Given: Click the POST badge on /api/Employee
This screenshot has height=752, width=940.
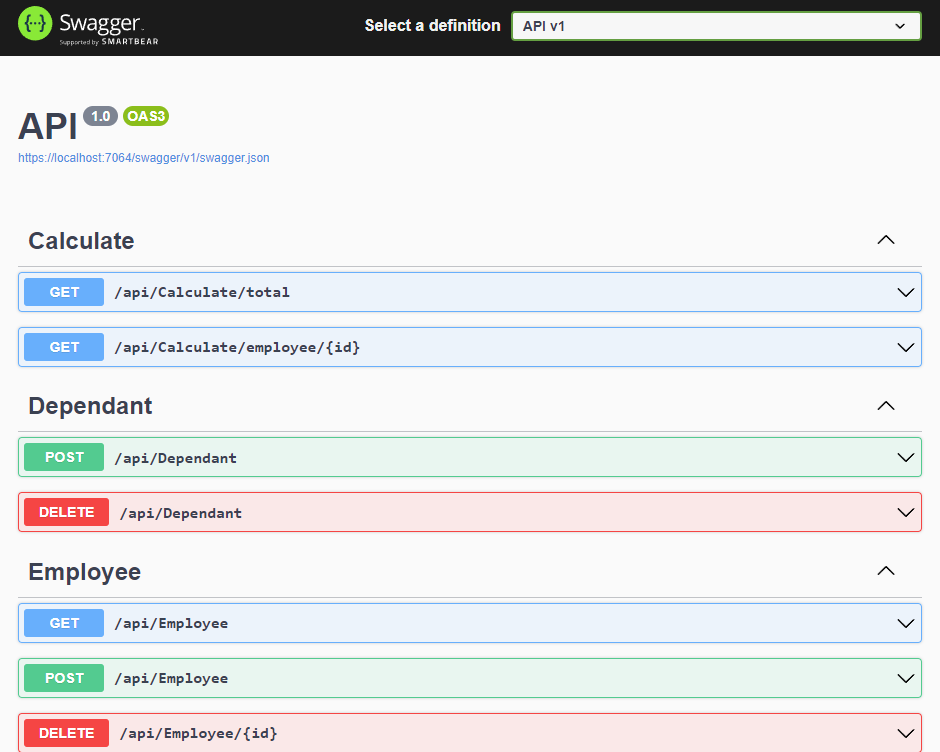Looking at the screenshot, I should [63, 677].
